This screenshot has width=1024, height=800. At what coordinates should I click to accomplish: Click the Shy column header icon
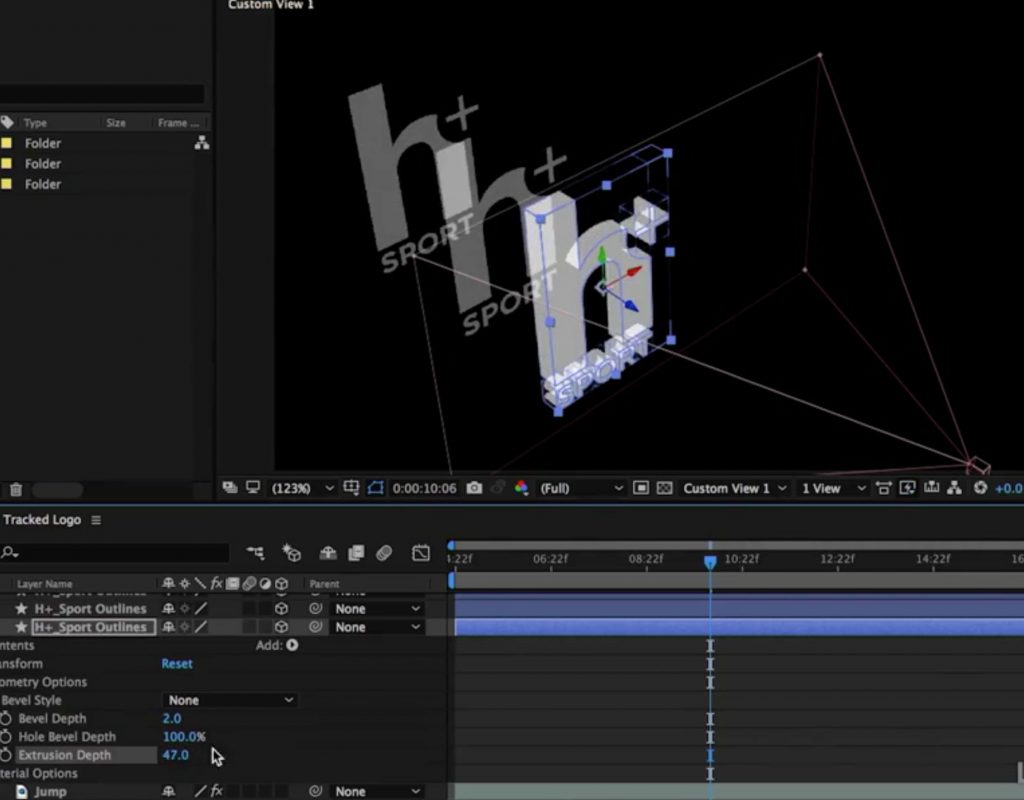pyautogui.click(x=168, y=583)
